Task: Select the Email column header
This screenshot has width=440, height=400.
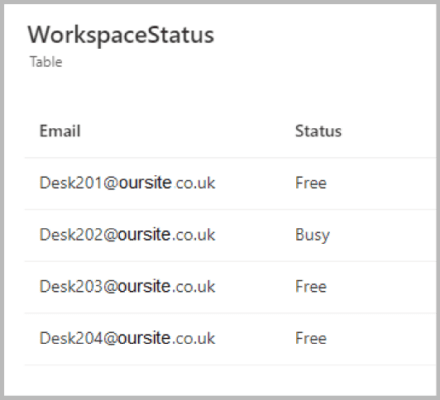Action: pos(60,131)
